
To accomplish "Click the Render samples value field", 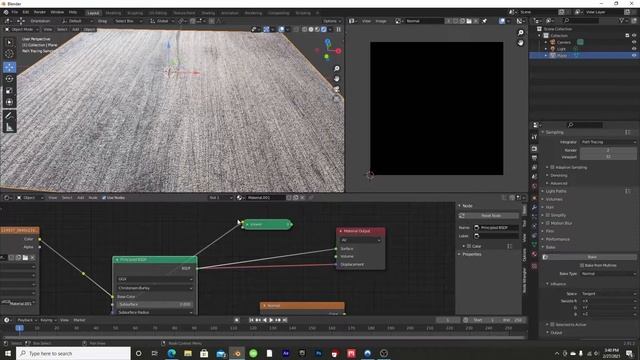I will (608, 150).
